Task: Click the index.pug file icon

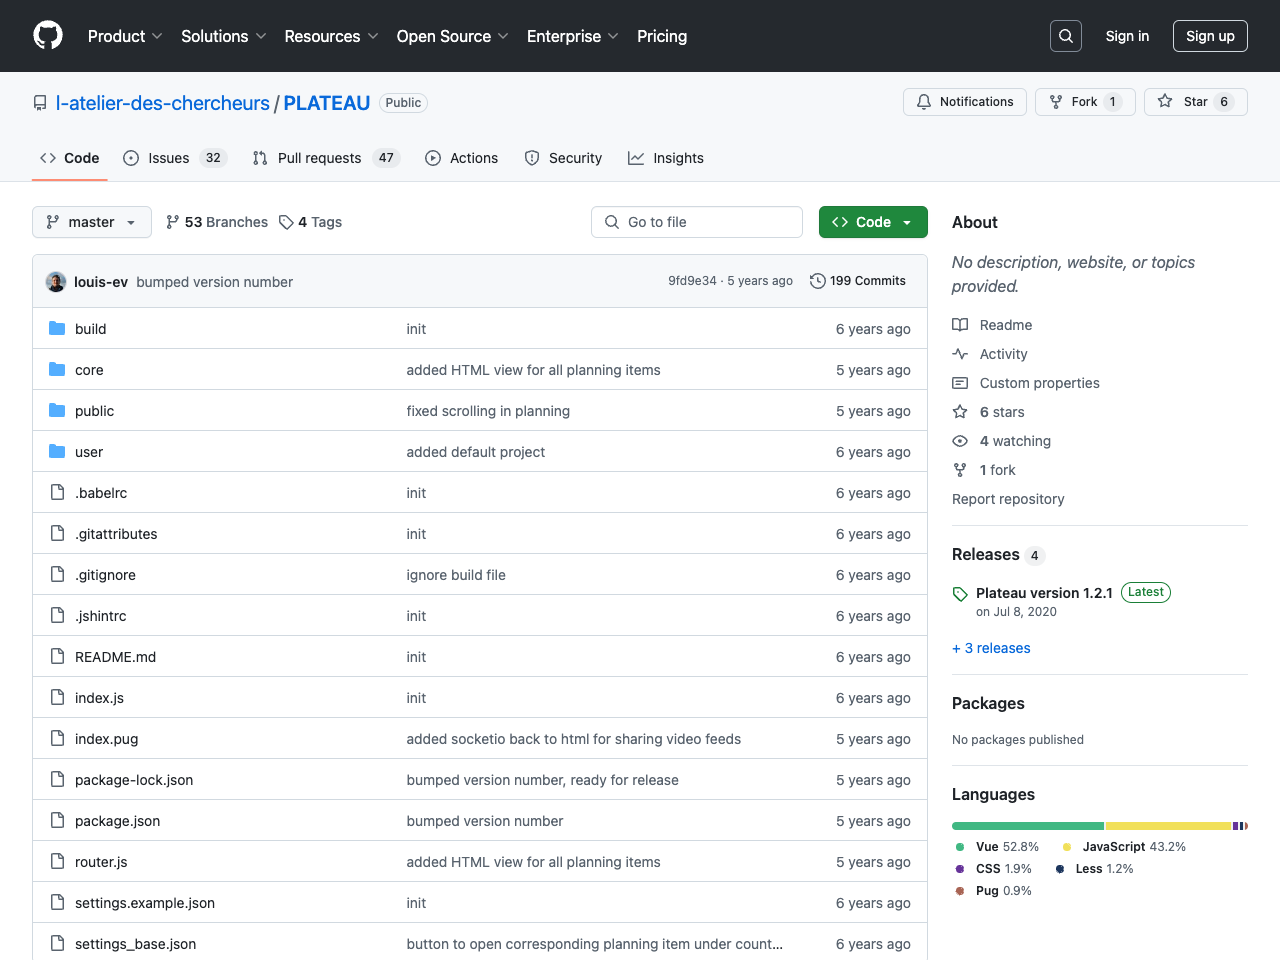Action: pyautogui.click(x=57, y=739)
